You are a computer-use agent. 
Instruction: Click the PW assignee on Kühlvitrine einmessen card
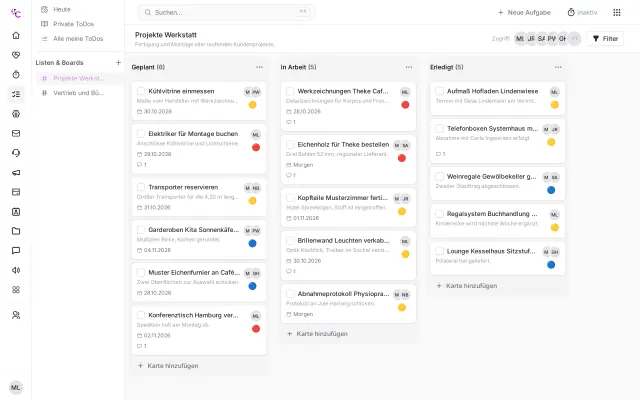coord(256,92)
